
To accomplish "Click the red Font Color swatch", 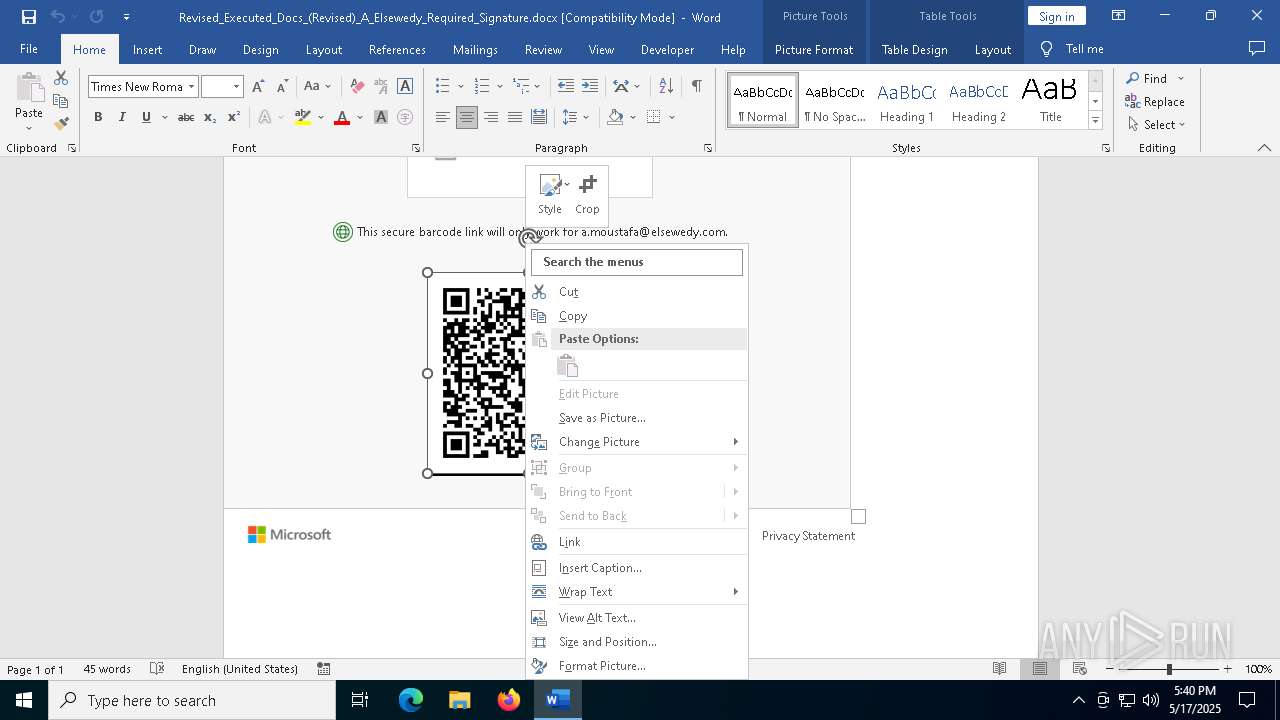I will click(x=342, y=117).
